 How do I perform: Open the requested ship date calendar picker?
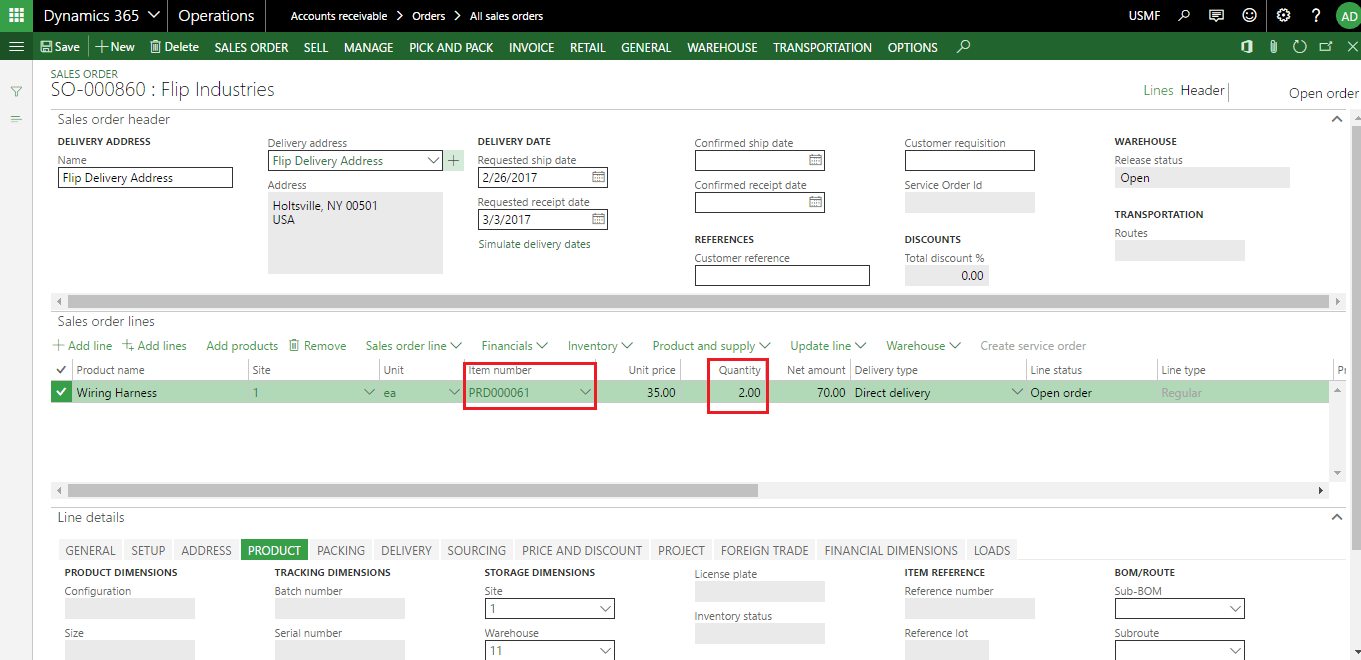coord(600,177)
